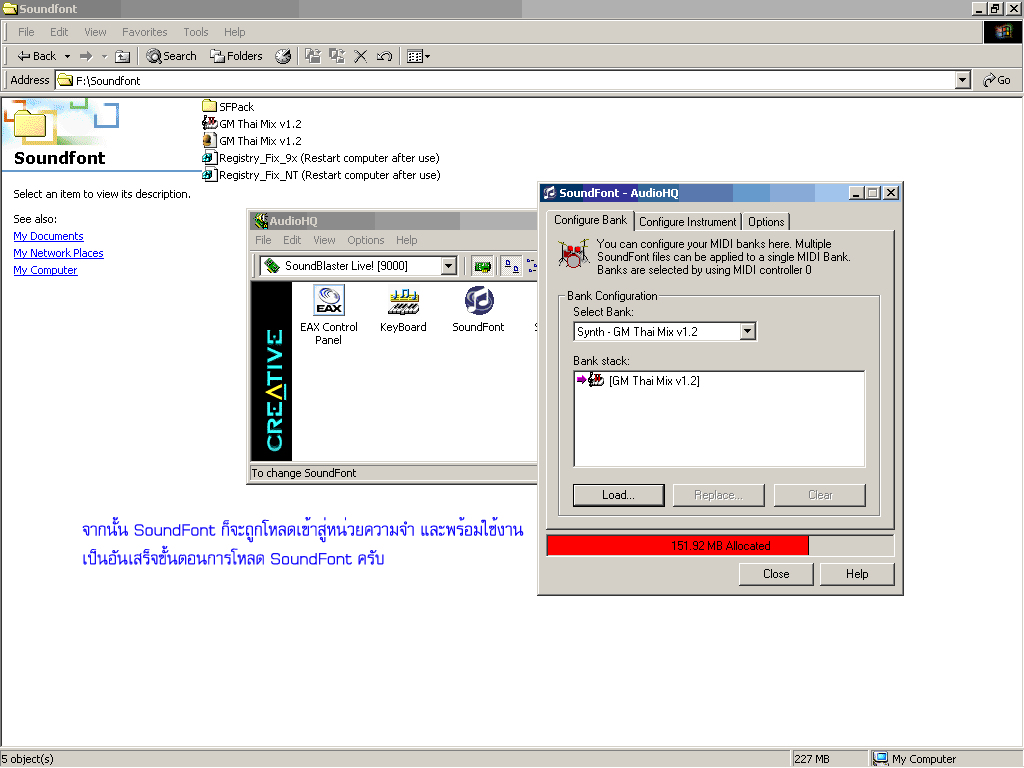Open the Explorer View menu
Image resolution: width=1024 pixels, height=768 pixels.
(x=95, y=32)
